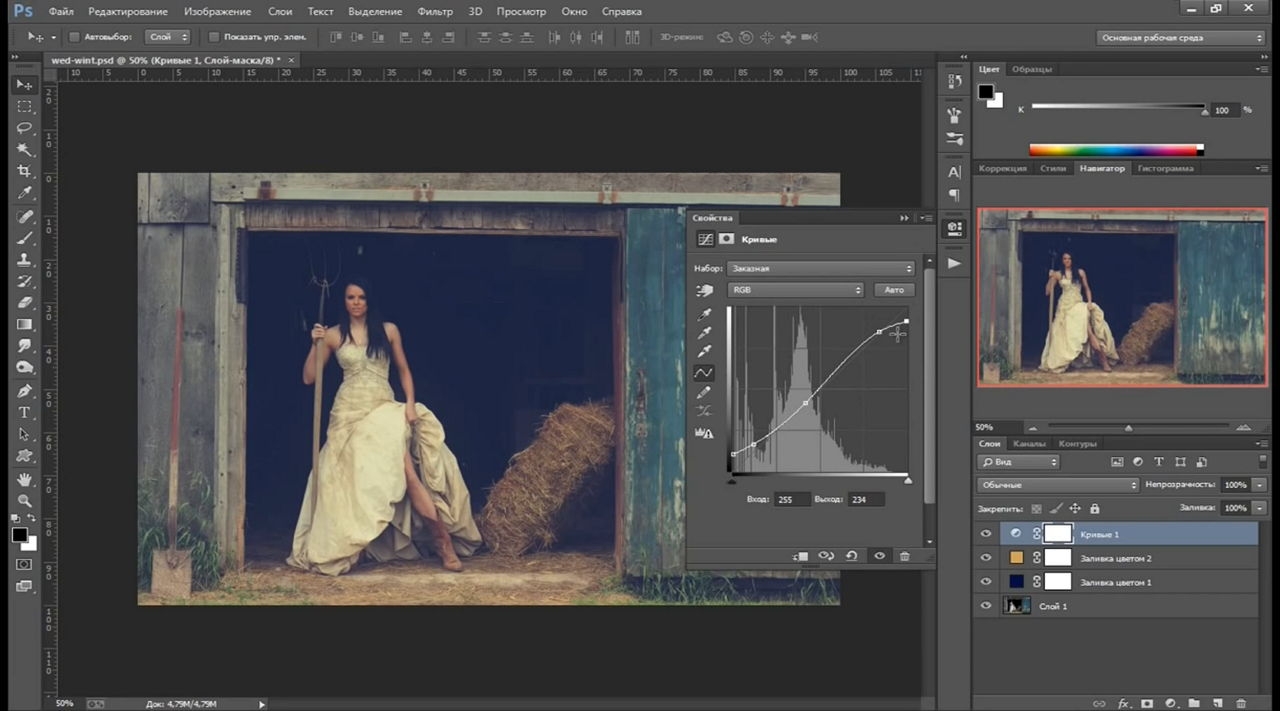Screen dimensions: 1280x711
Task: Click the foreground color swatch in toolbox
Action: 19,536
